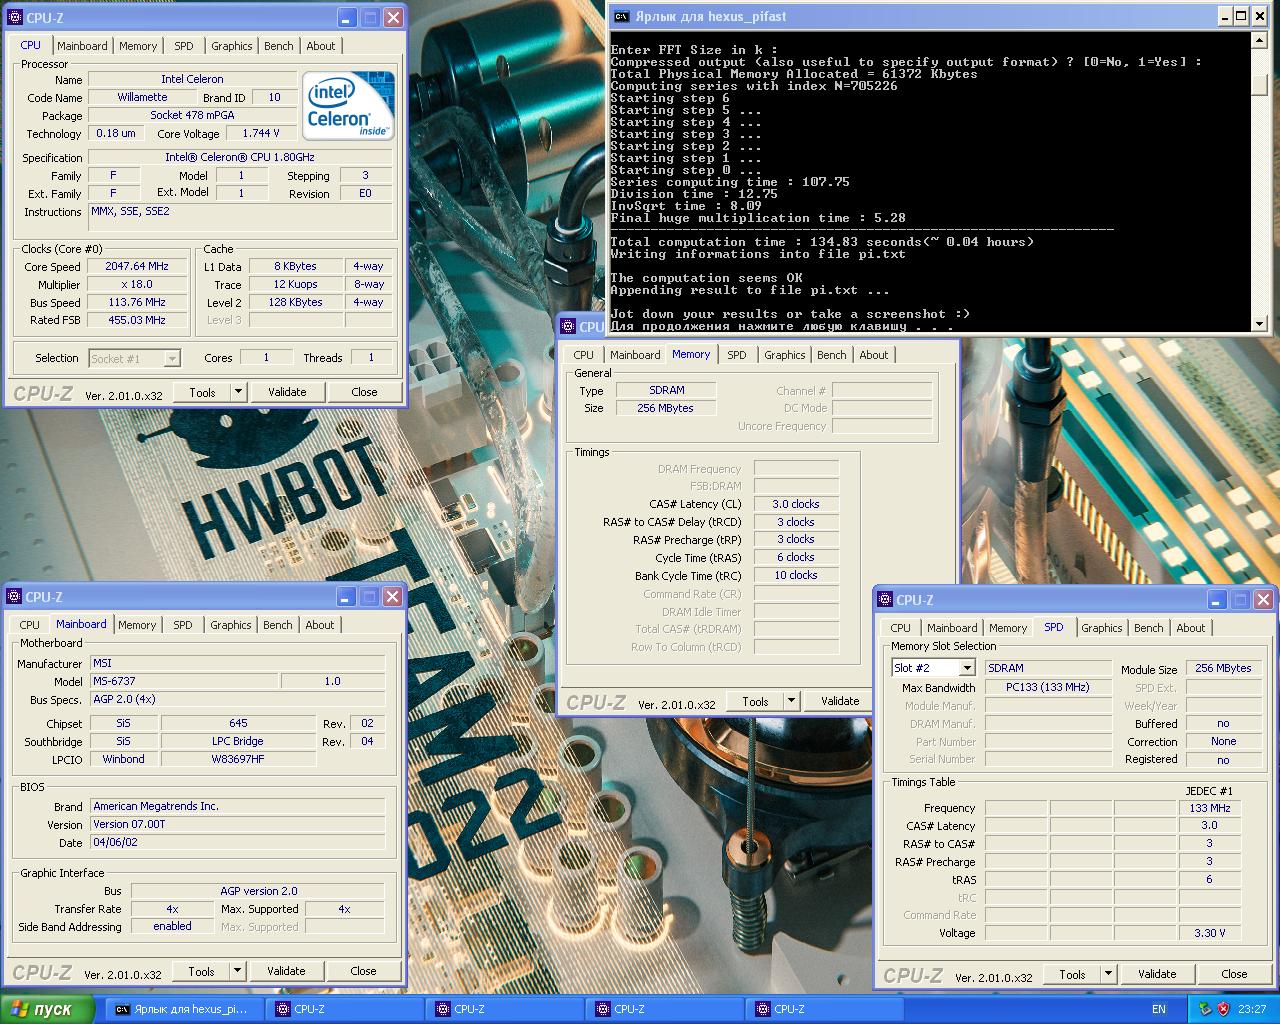Click Validate in the Mainboard window
1280x1024 pixels.
click(286, 971)
